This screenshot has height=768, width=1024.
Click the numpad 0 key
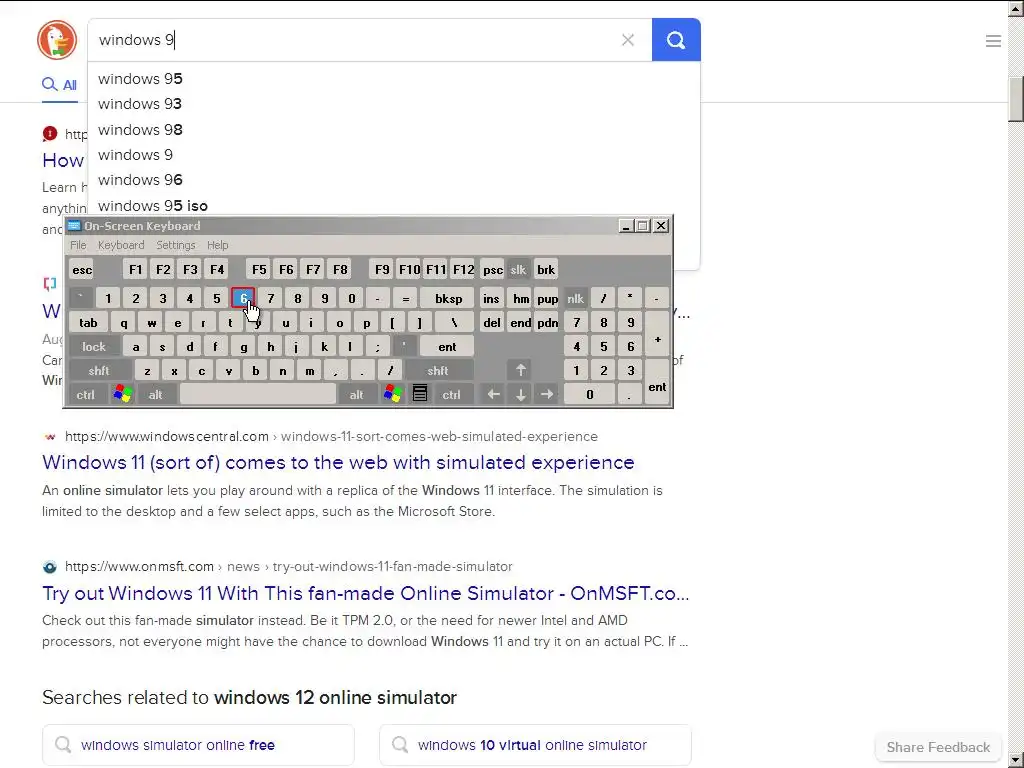(x=590, y=394)
